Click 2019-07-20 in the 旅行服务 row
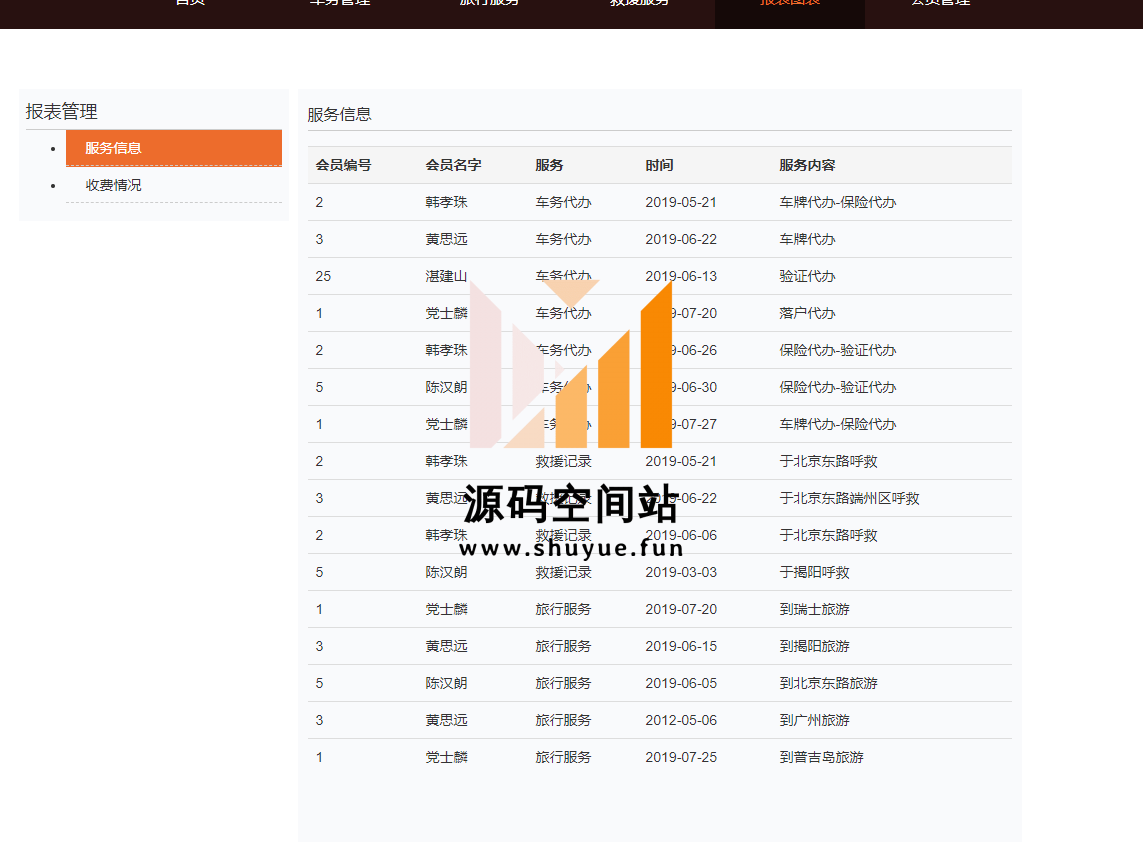 (681, 609)
